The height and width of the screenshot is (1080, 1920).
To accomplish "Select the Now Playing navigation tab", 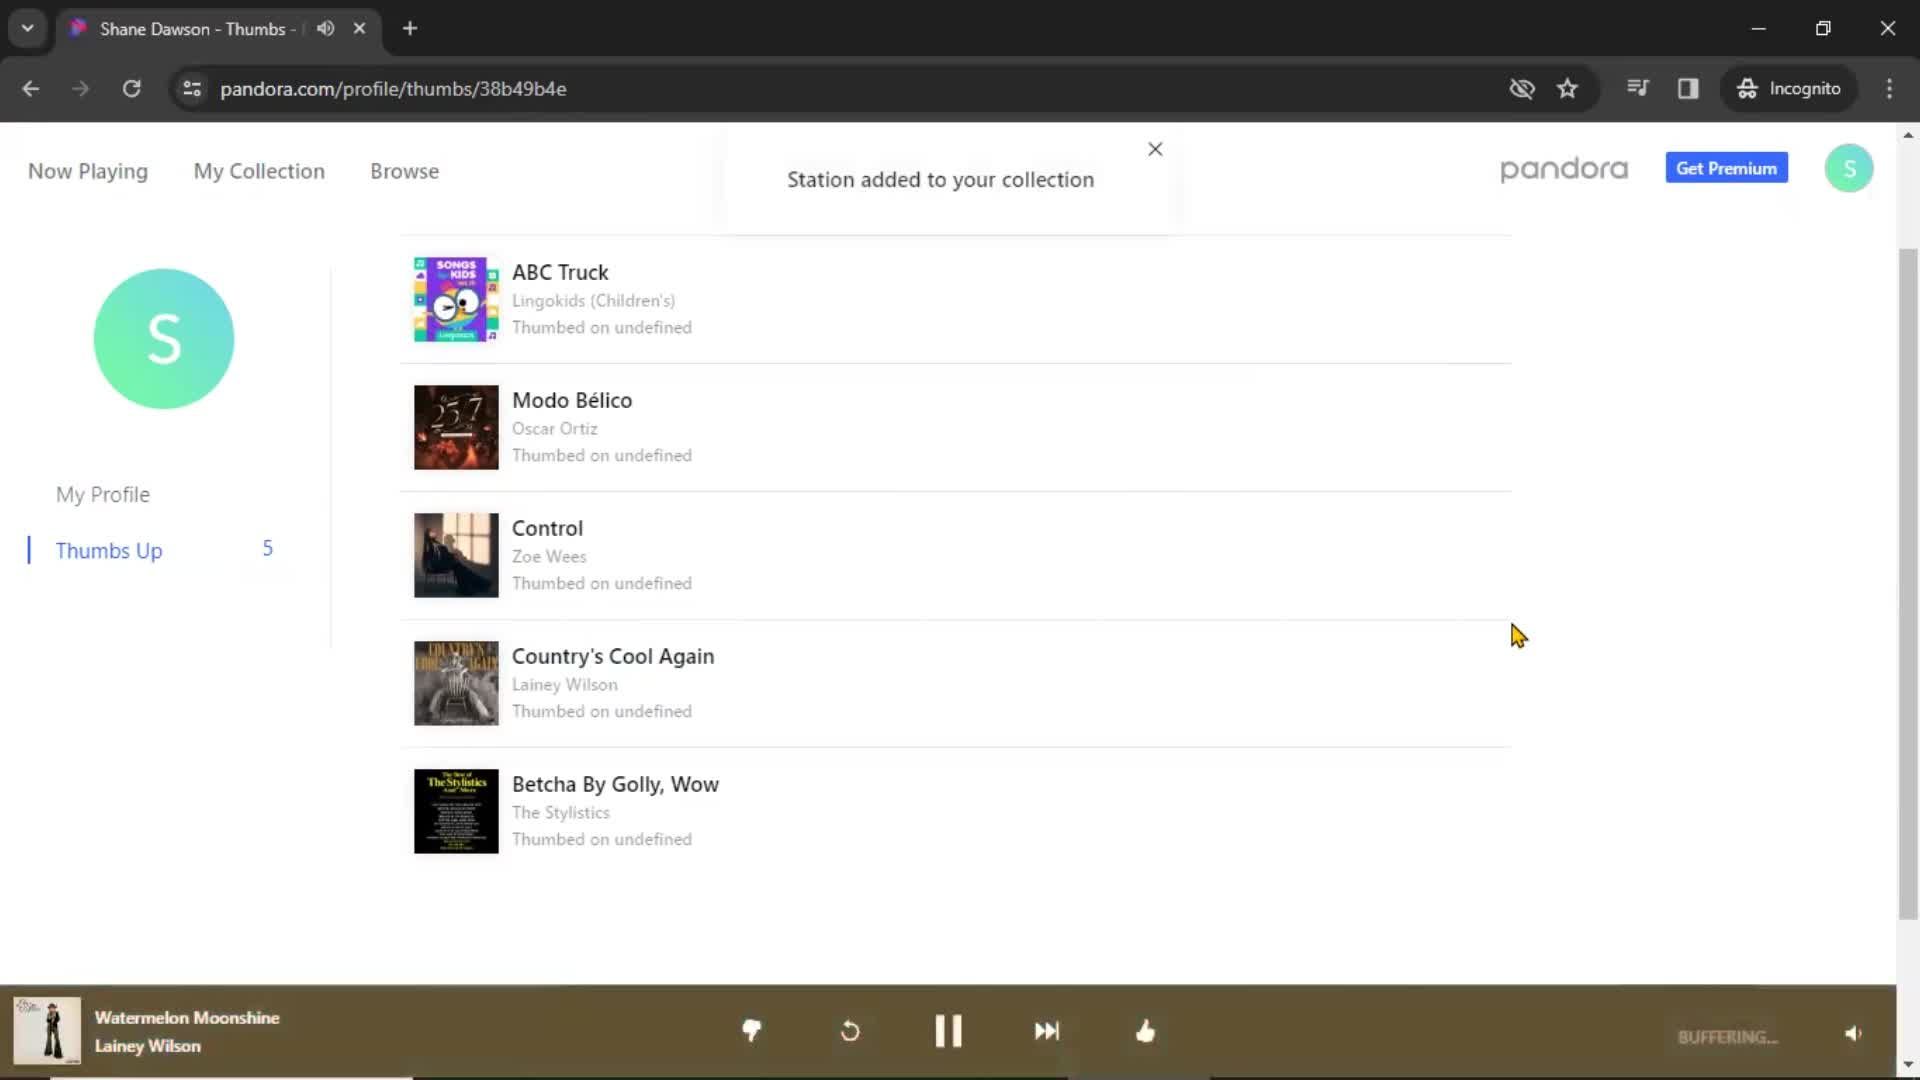I will tap(87, 170).
